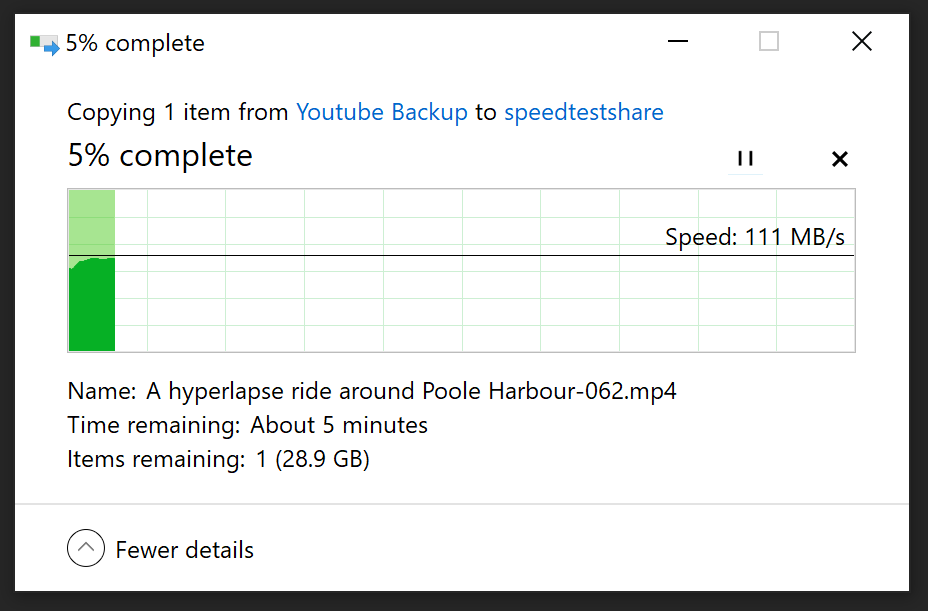Collapse the dialog using Fewer details

(x=184, y=548)
